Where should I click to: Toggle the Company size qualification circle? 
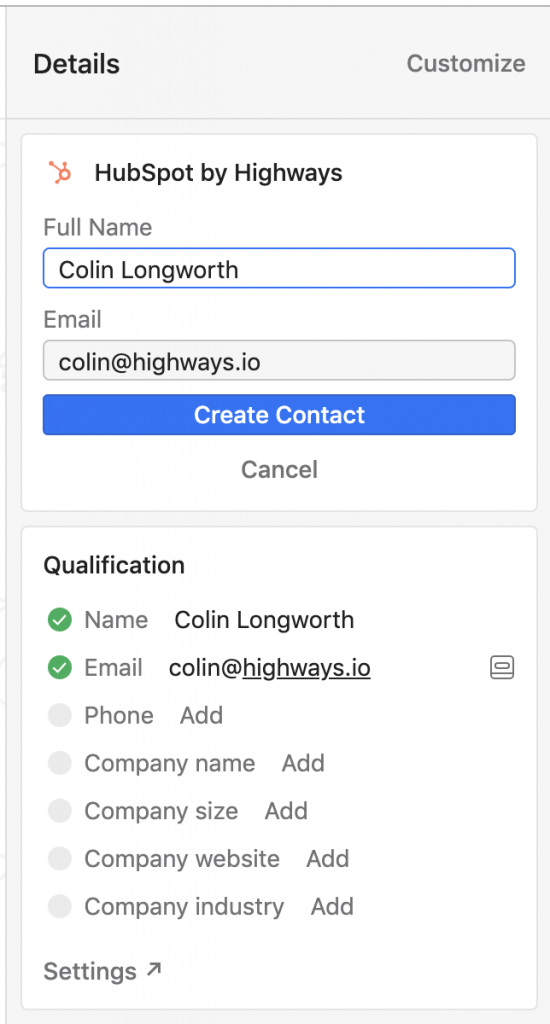coord(59,810)
